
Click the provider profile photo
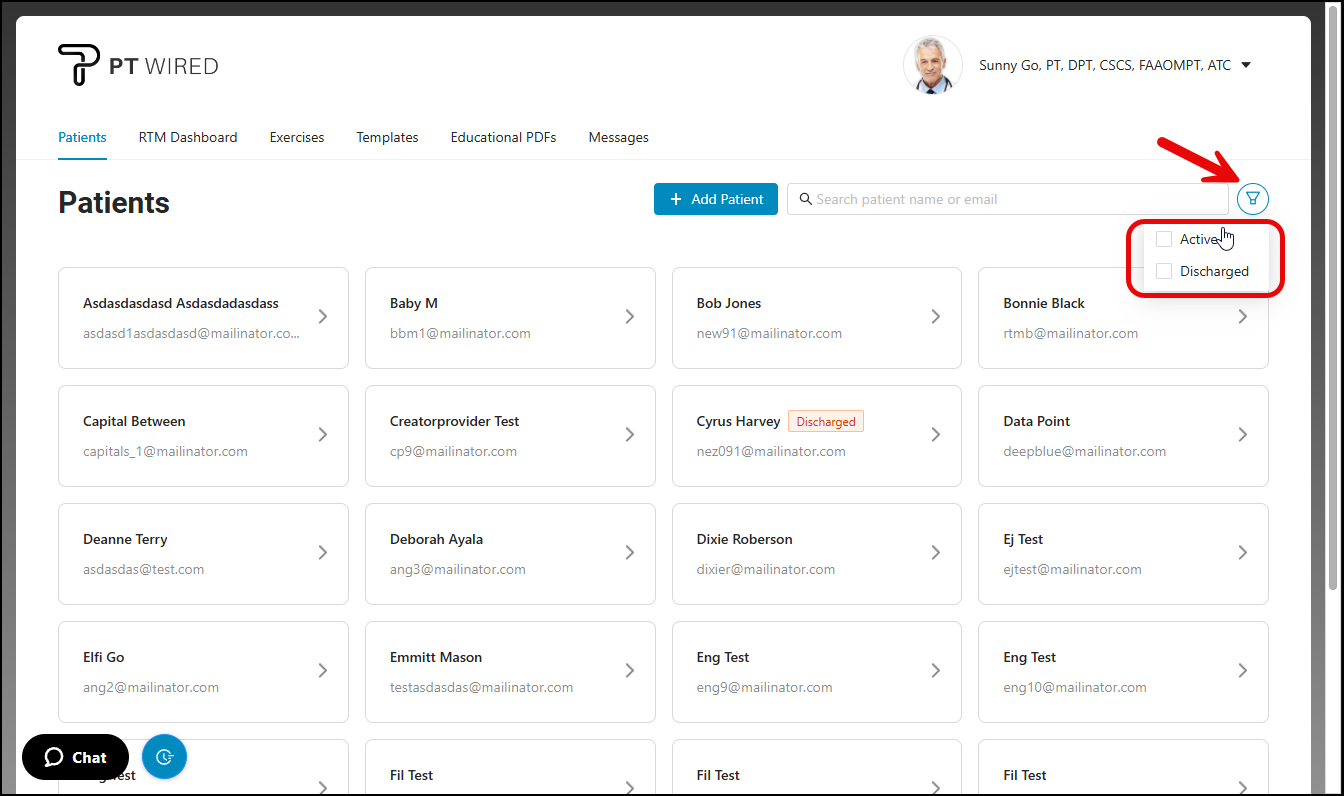click(932, 66)
